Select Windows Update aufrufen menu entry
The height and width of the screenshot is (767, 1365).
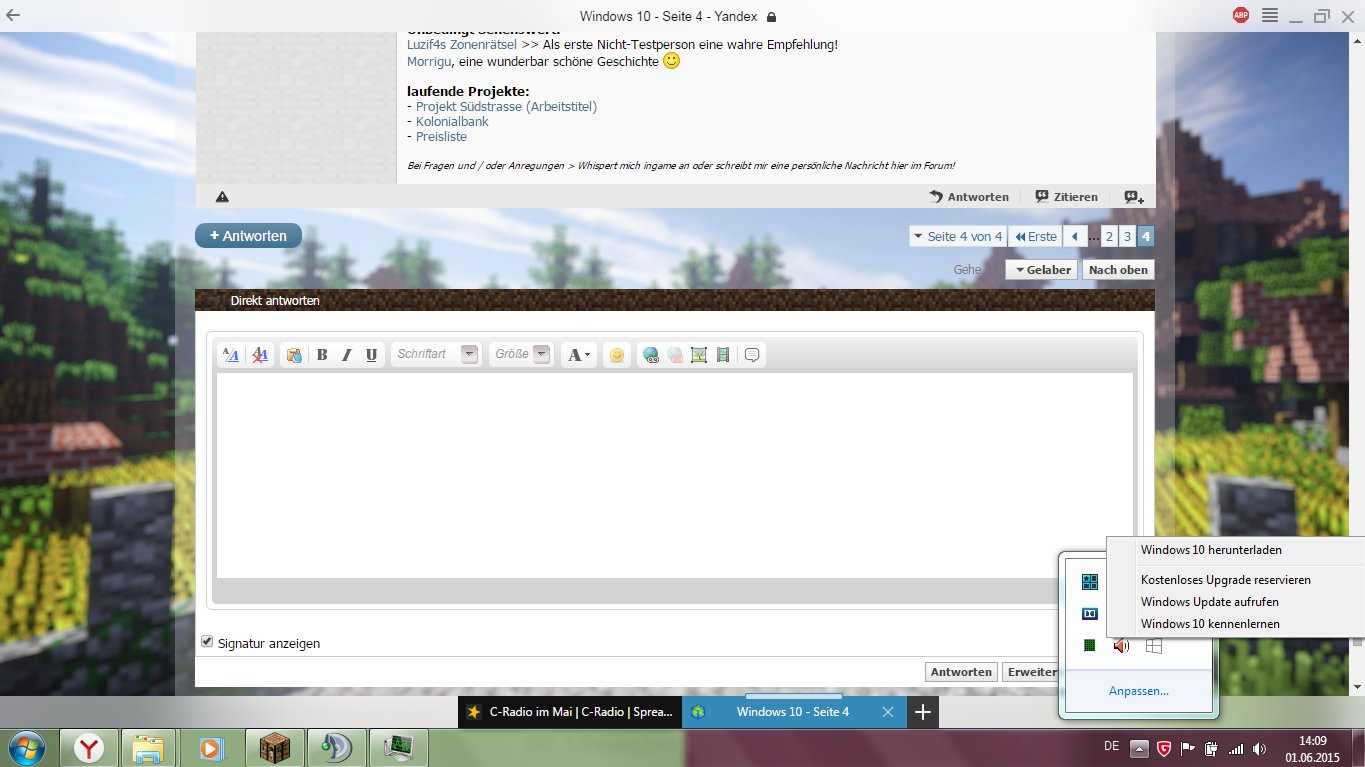[1235, 602]
